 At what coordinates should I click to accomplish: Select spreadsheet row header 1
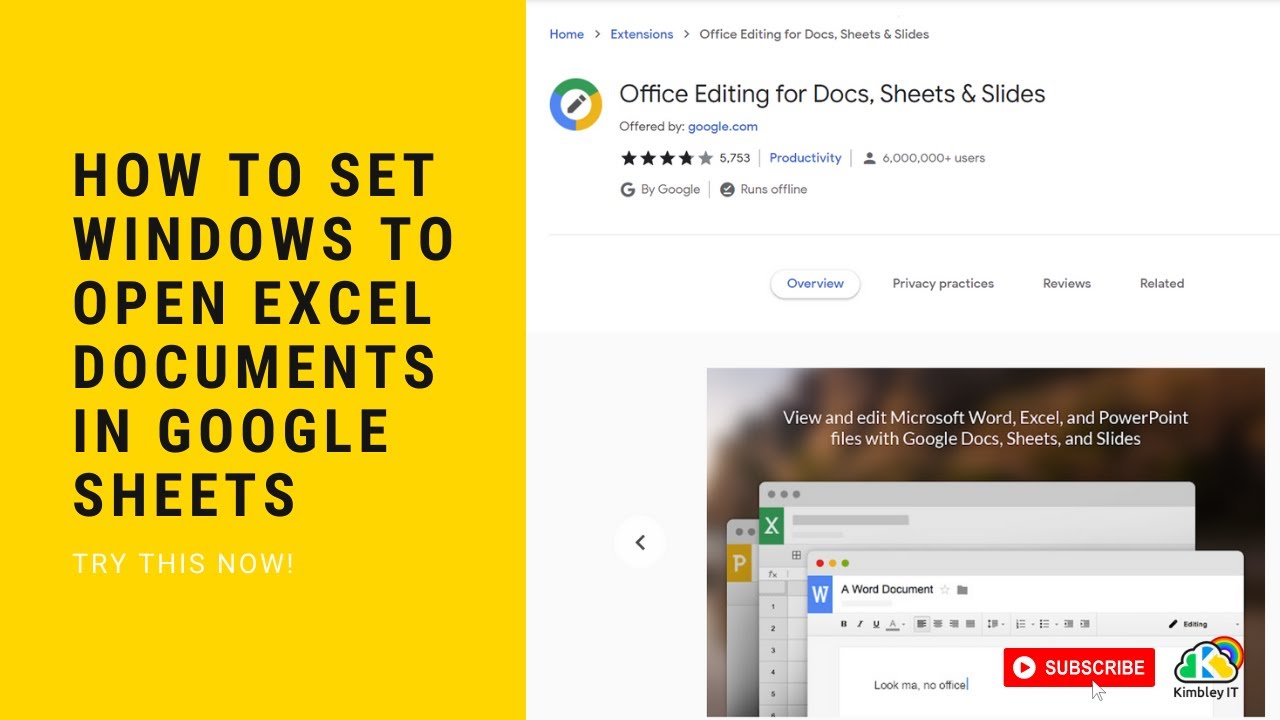pos(772,606)
